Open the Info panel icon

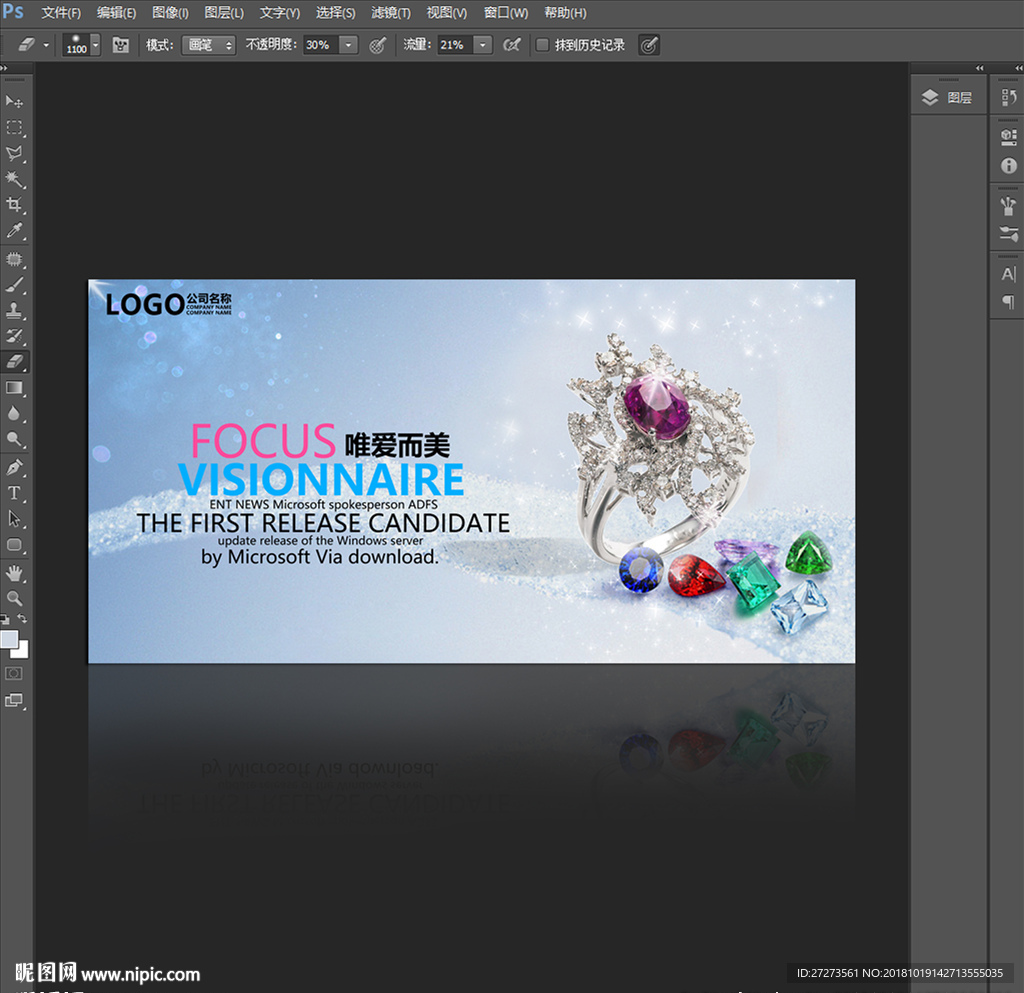pos(1008,166)
